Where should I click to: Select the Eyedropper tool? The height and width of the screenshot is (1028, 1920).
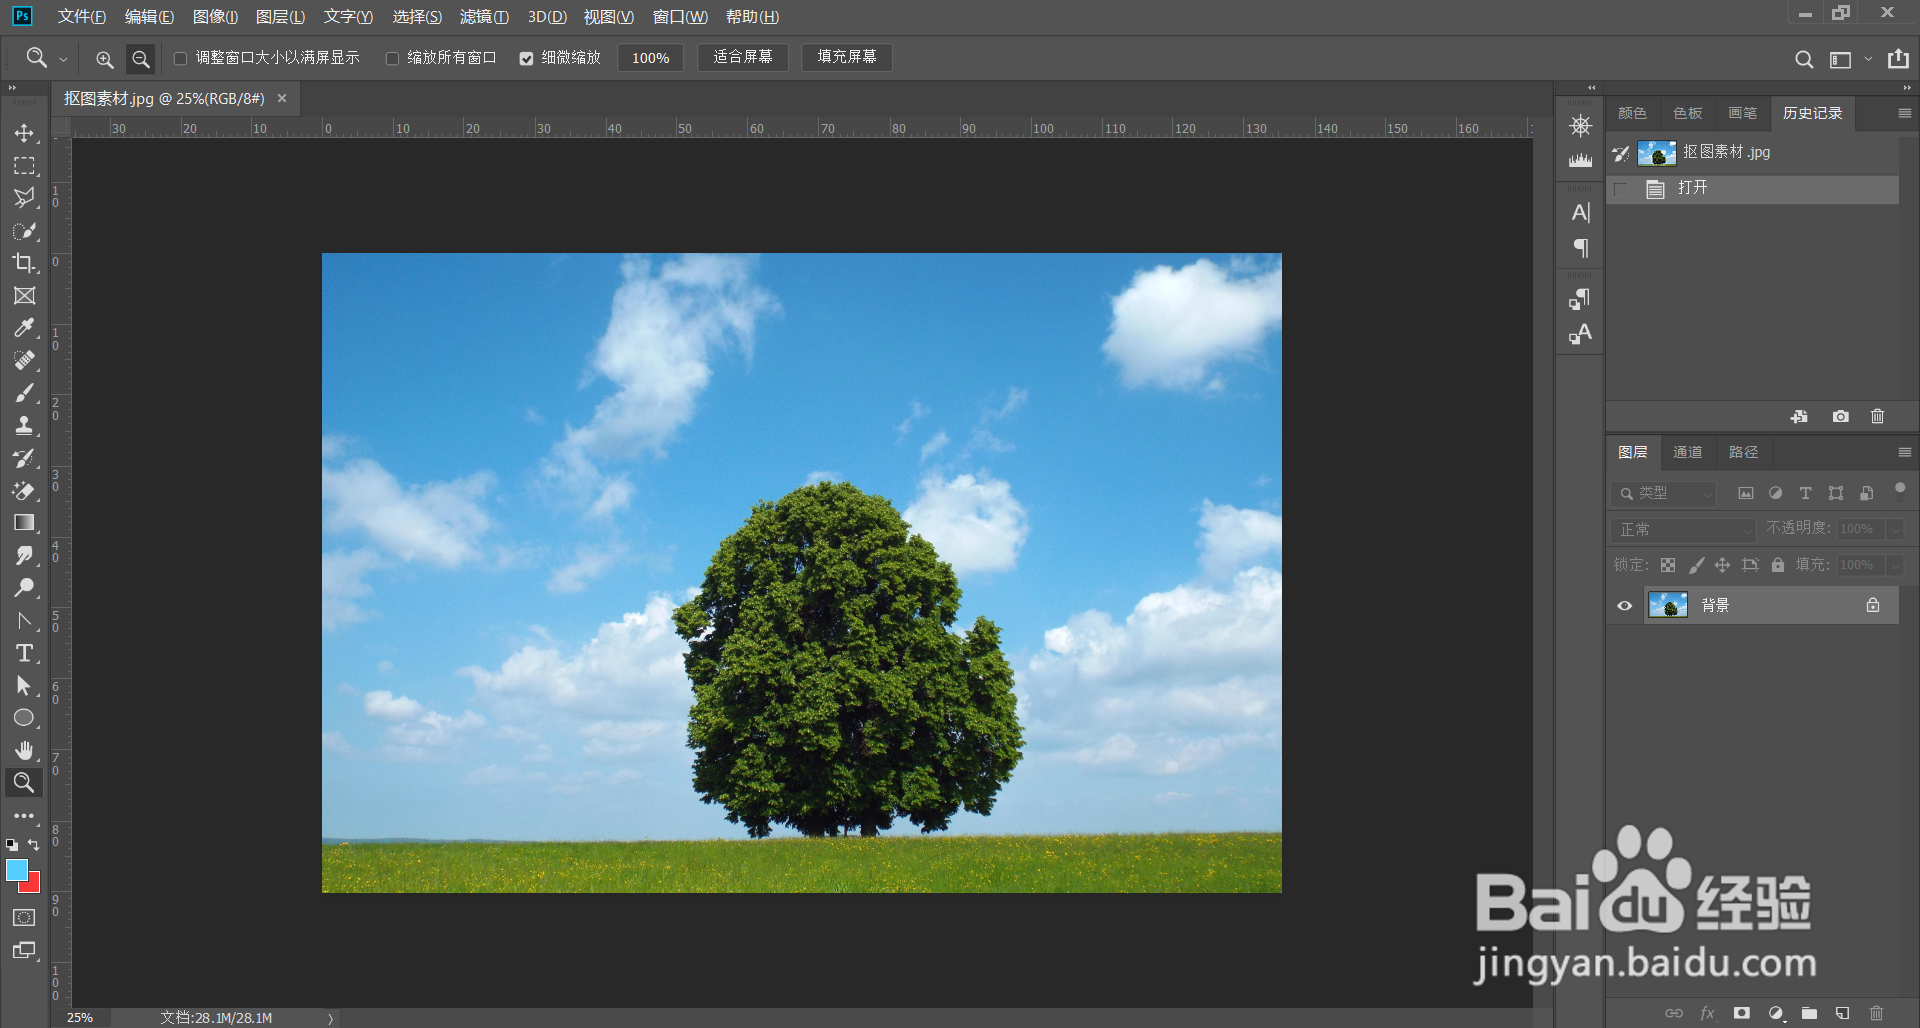(24, 328)
